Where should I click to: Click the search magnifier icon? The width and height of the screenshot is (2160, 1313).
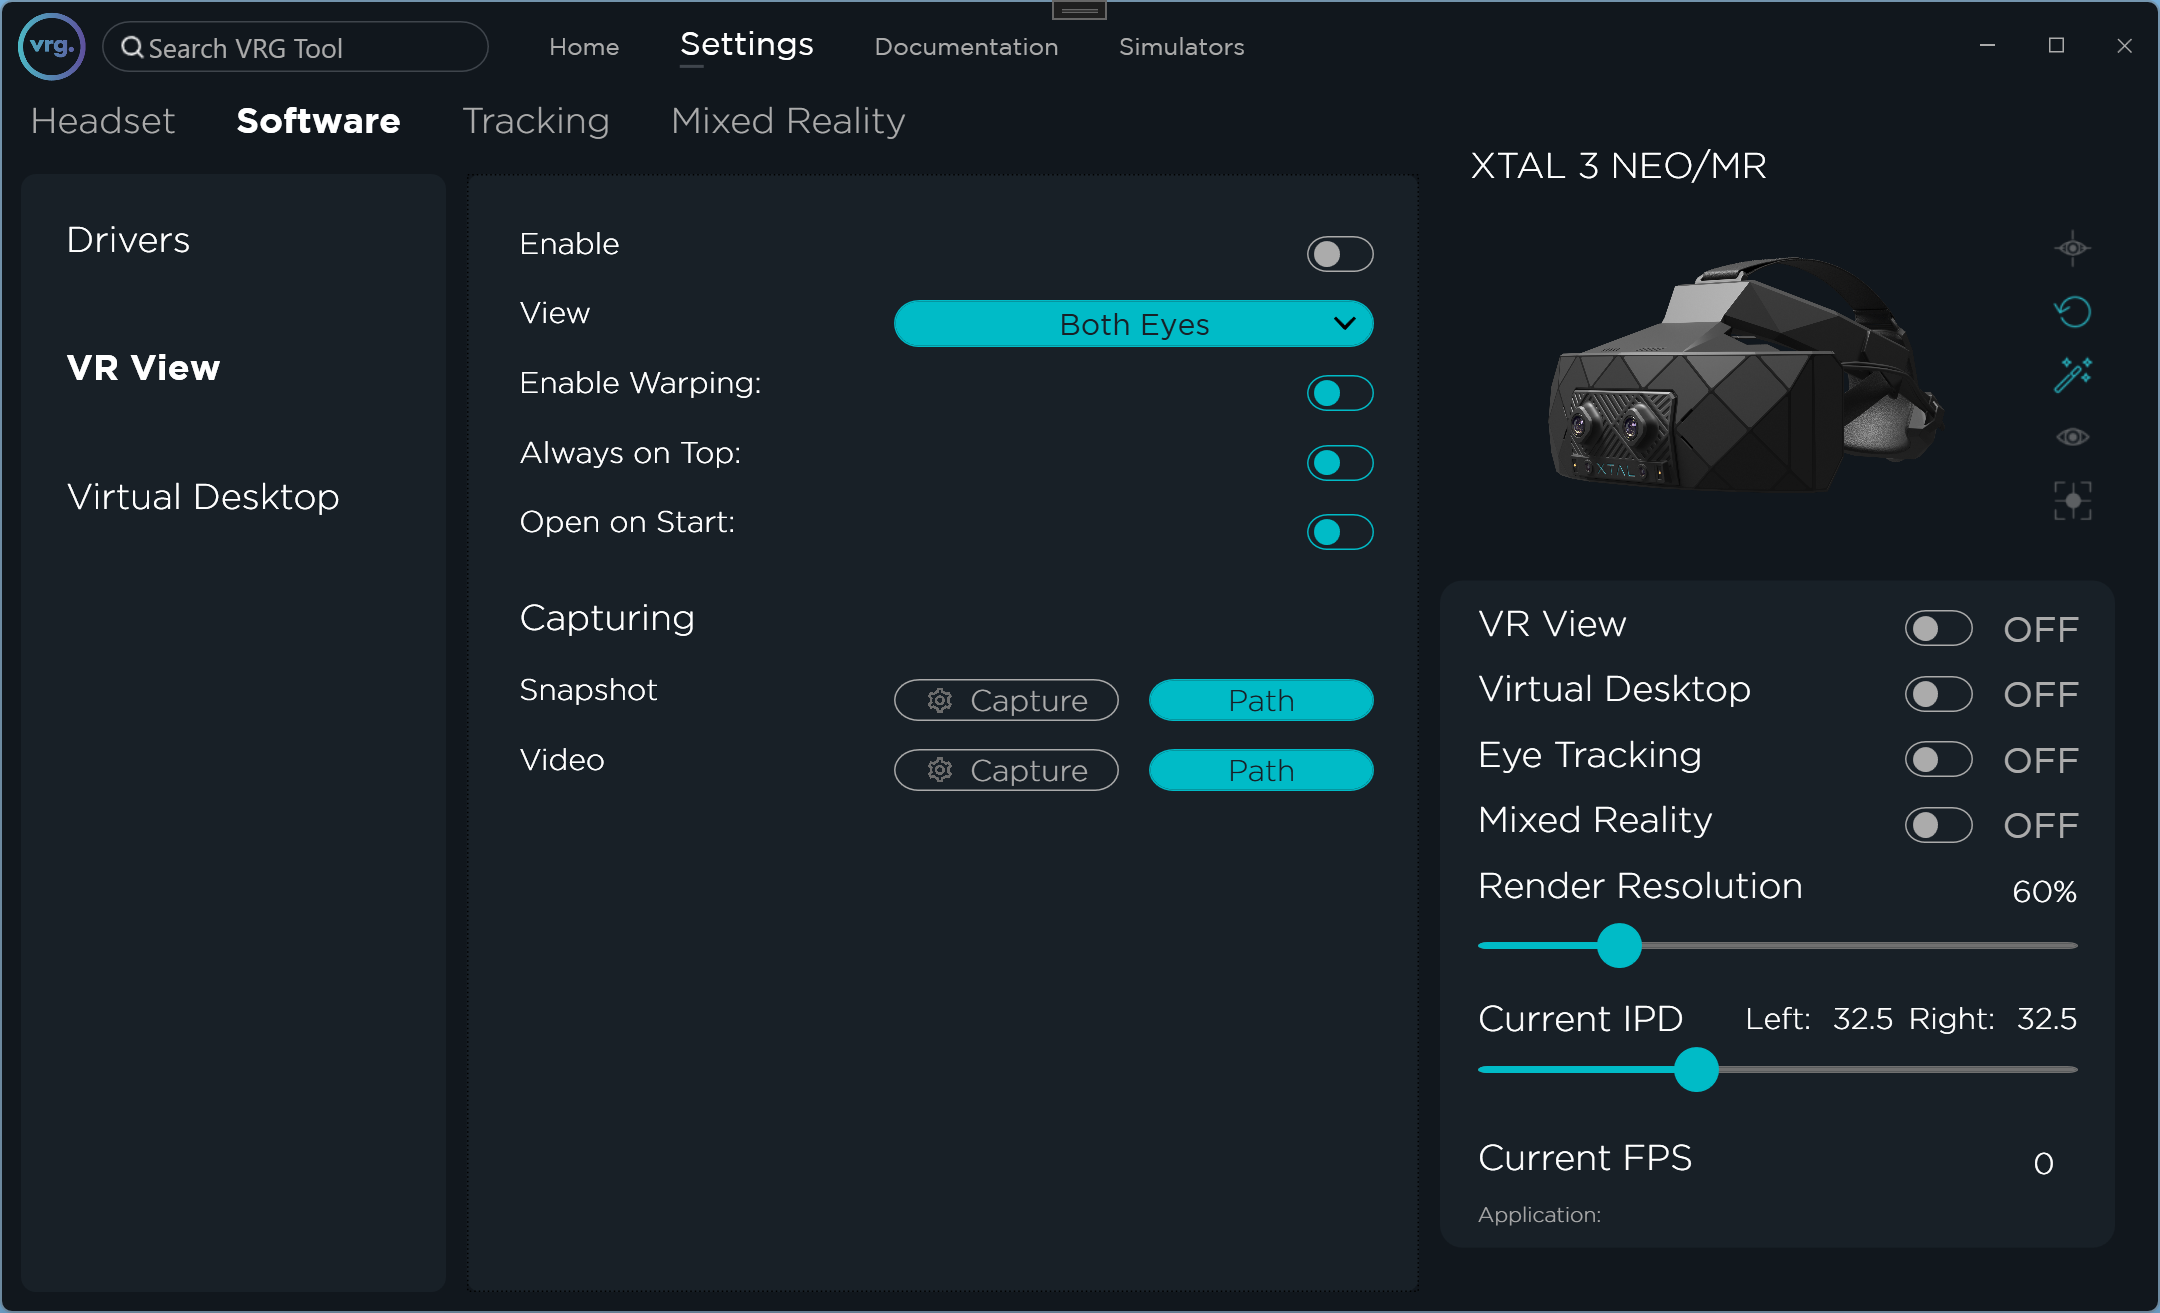[132, 47]
